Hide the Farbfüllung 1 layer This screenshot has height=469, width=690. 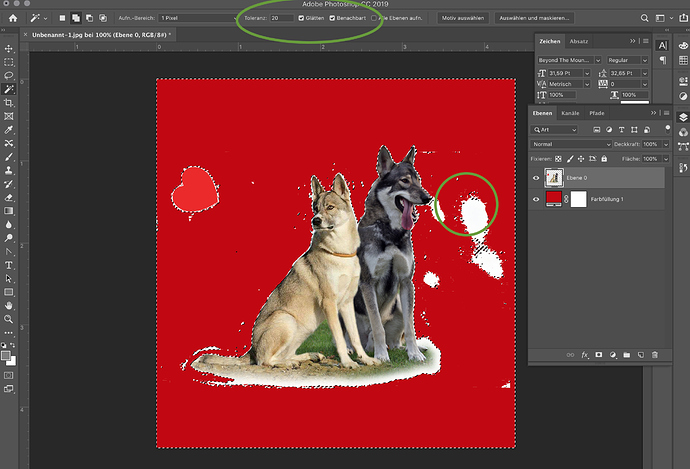coord(537,201)
